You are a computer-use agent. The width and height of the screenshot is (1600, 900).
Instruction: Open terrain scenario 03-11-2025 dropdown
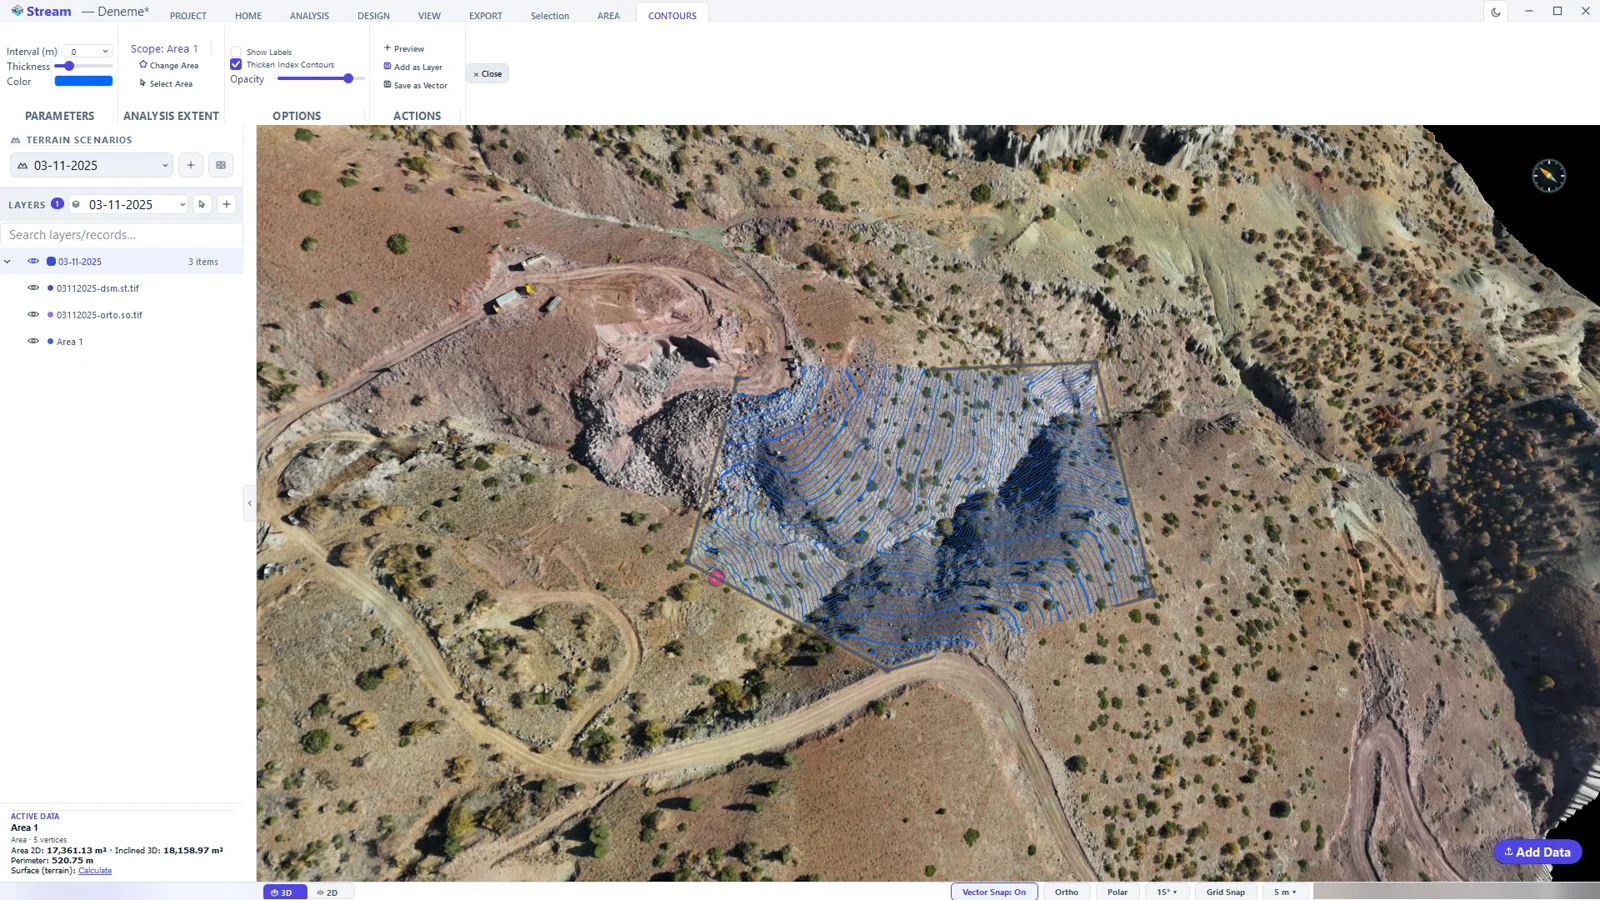(92, 165)
